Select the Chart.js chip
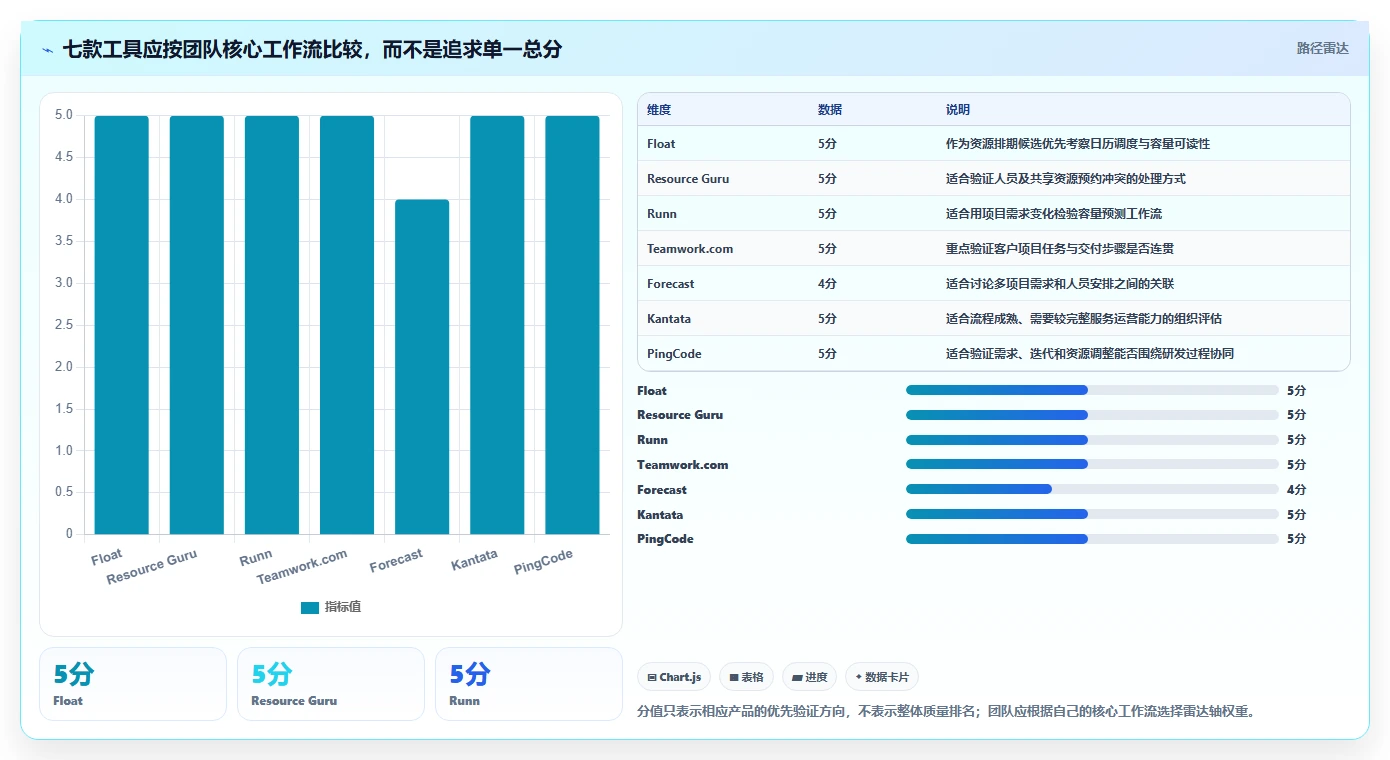The image size is (1390, 760). click(674, 677)
